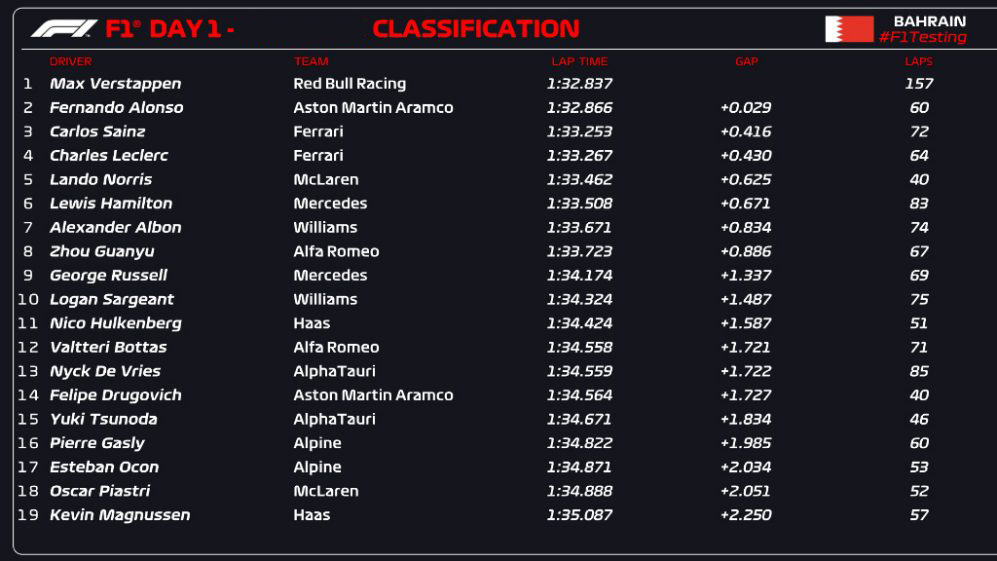Click the DRIVER column header
997x561 pixels.
(x=71, y=62)
